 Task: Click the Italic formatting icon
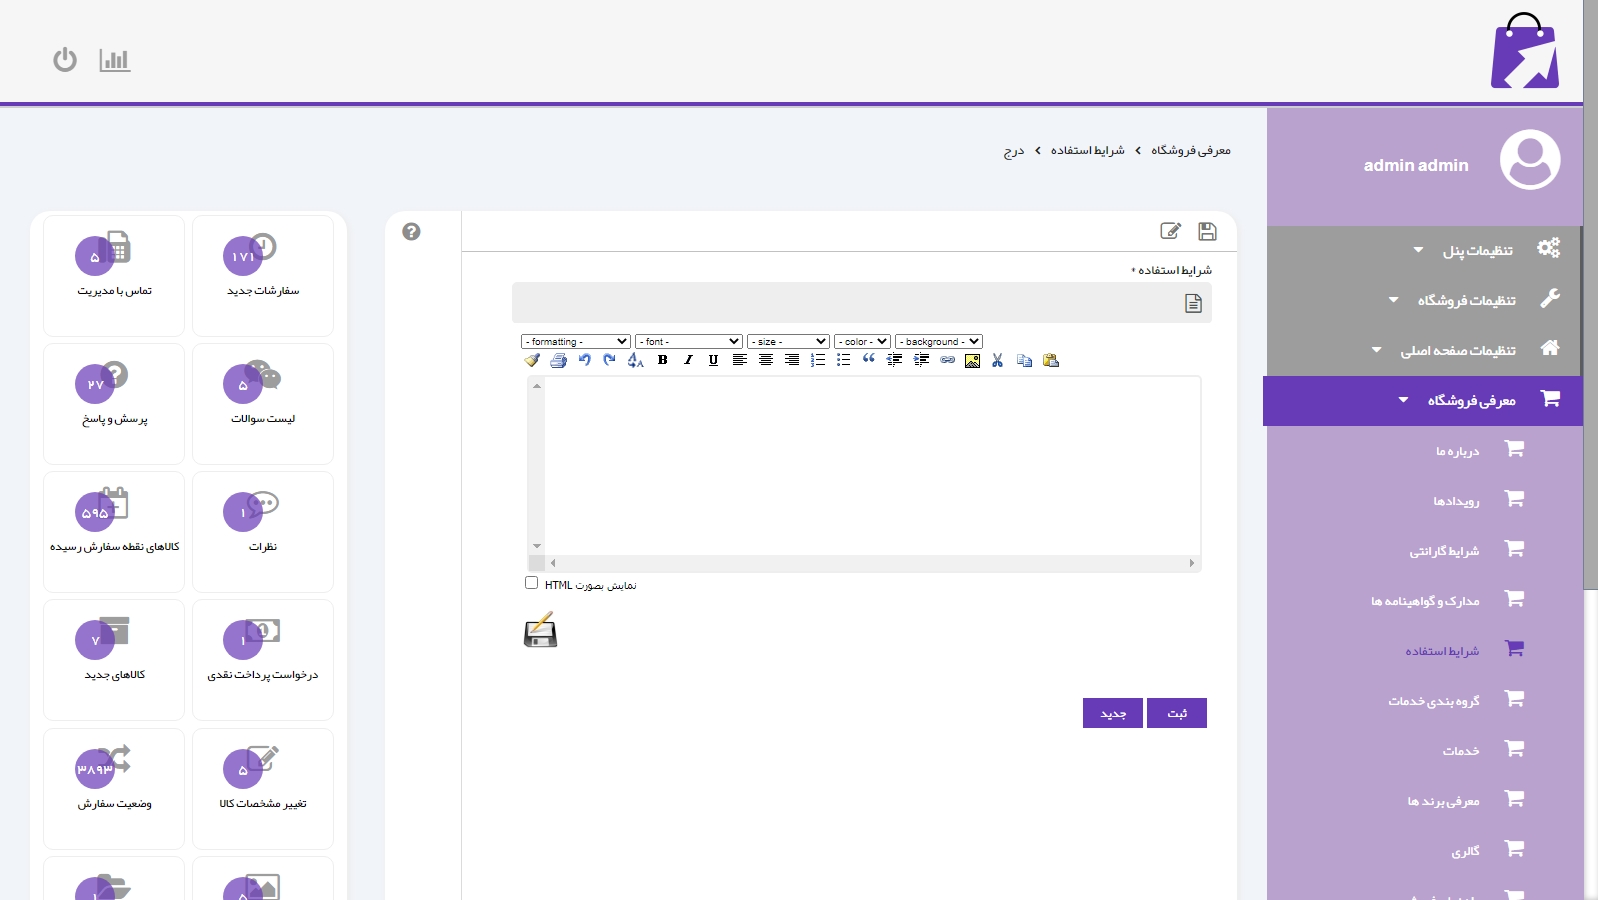[688, 360]
